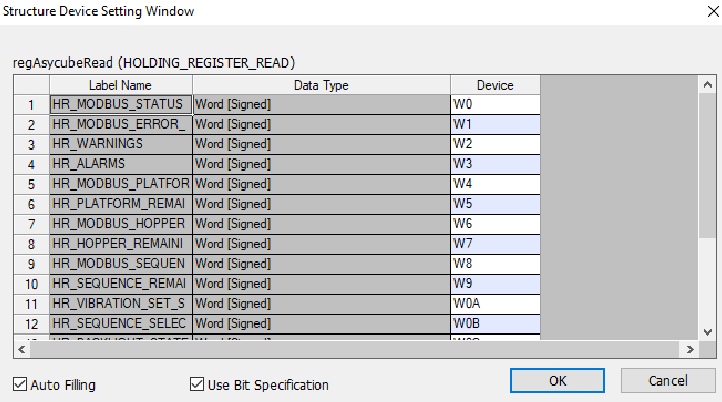Select the HR_WARNINGS label cell

click(x=120, y=144)
